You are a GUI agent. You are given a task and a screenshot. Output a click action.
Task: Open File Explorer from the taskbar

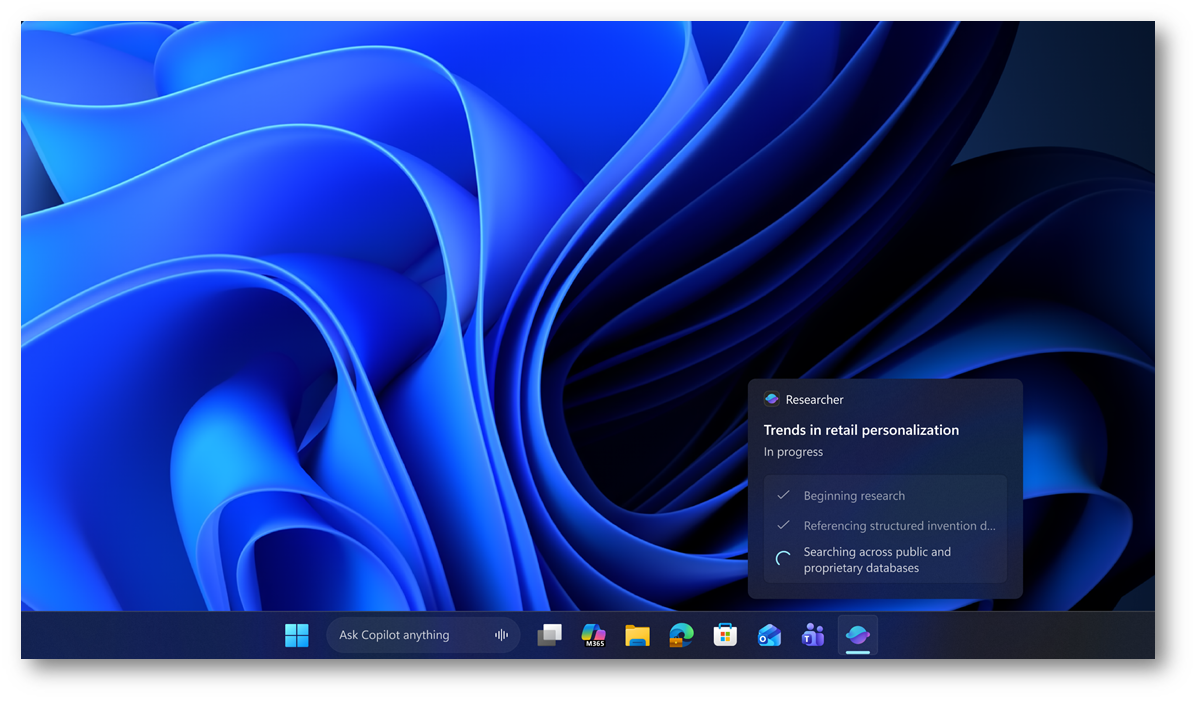[x=637, y=635]
